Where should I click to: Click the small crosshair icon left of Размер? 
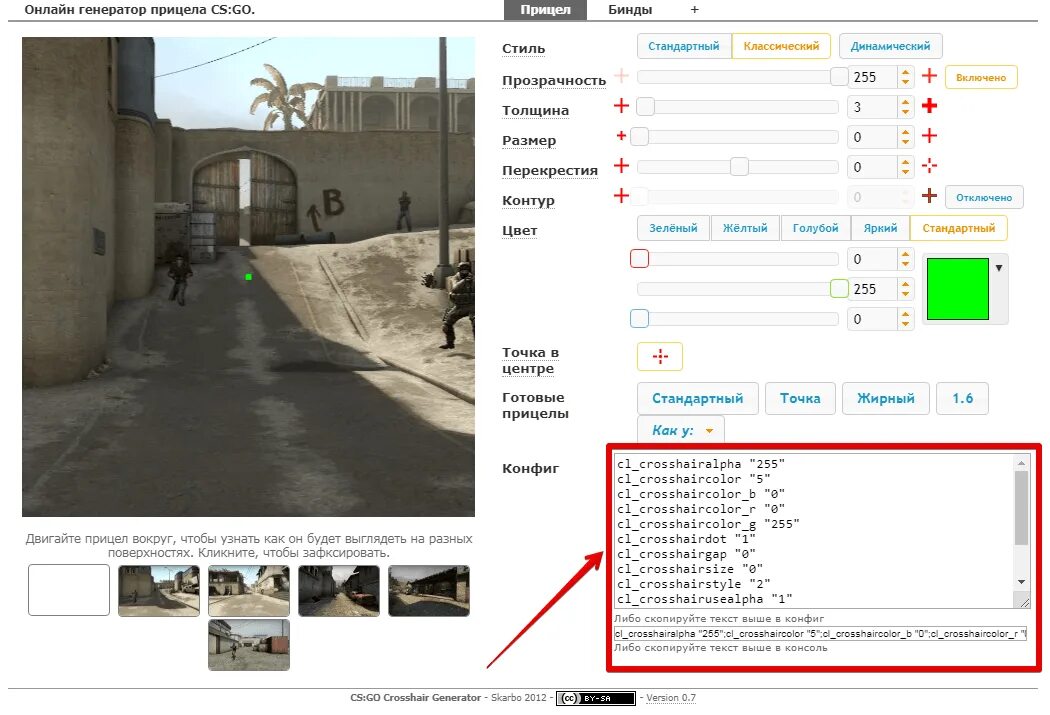(621, 136)
